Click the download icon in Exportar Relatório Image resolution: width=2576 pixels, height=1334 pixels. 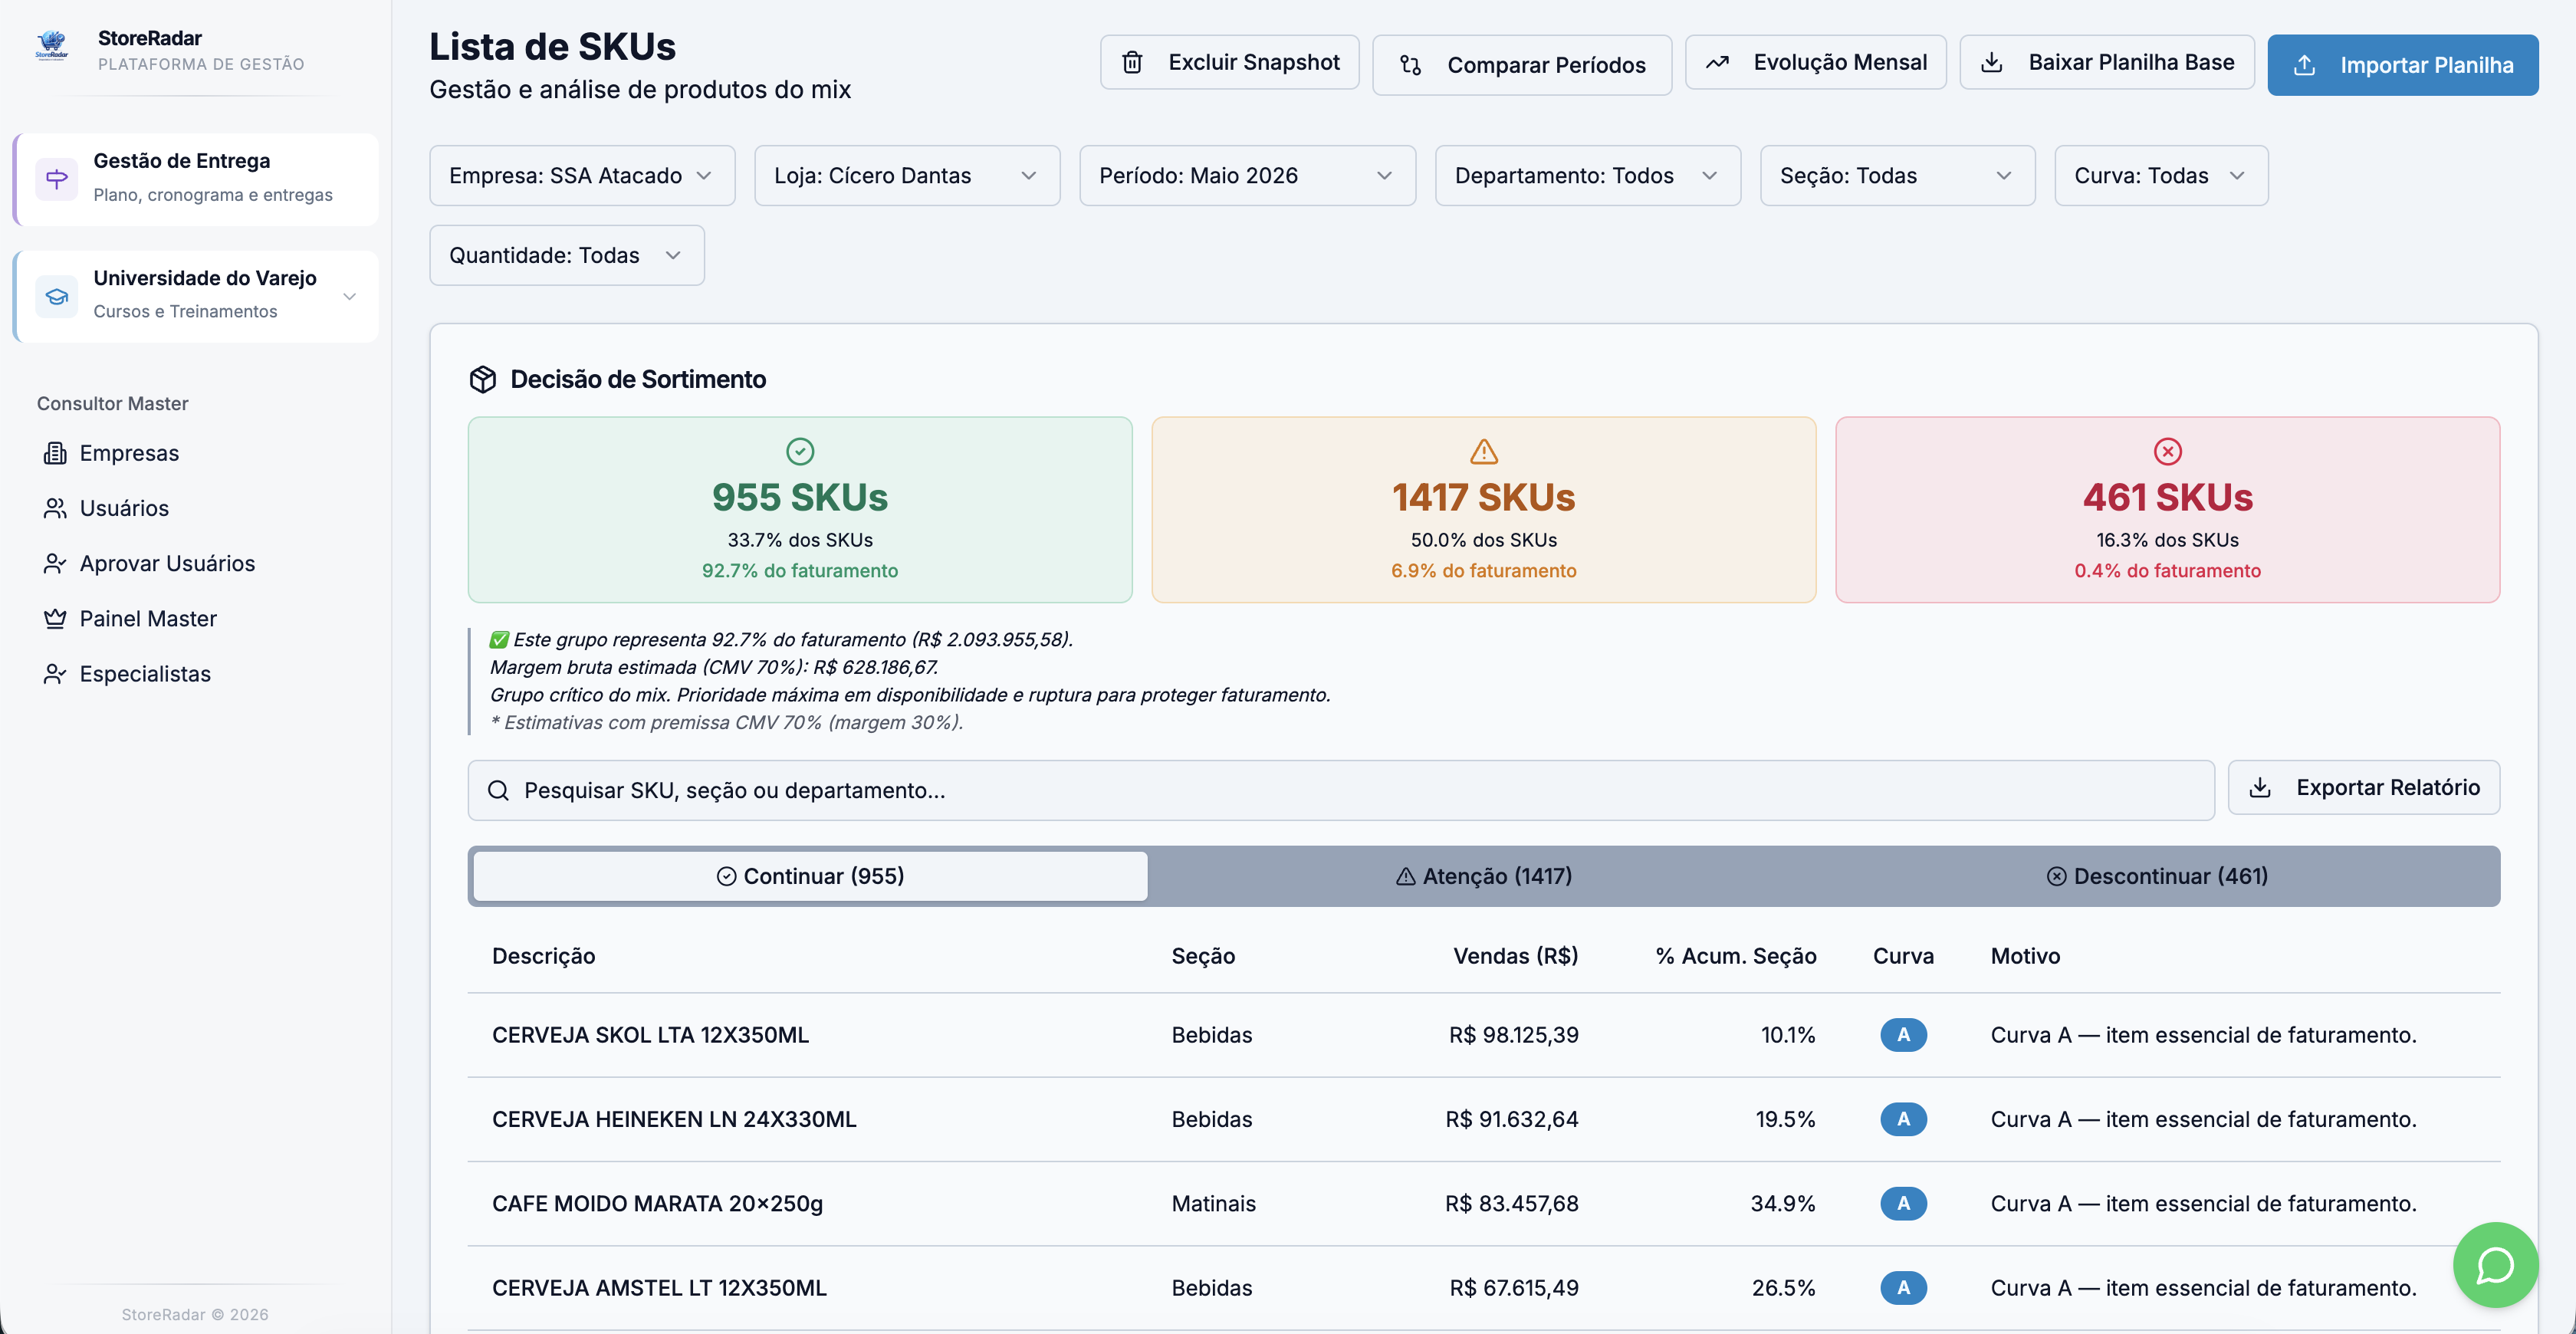2260,787
